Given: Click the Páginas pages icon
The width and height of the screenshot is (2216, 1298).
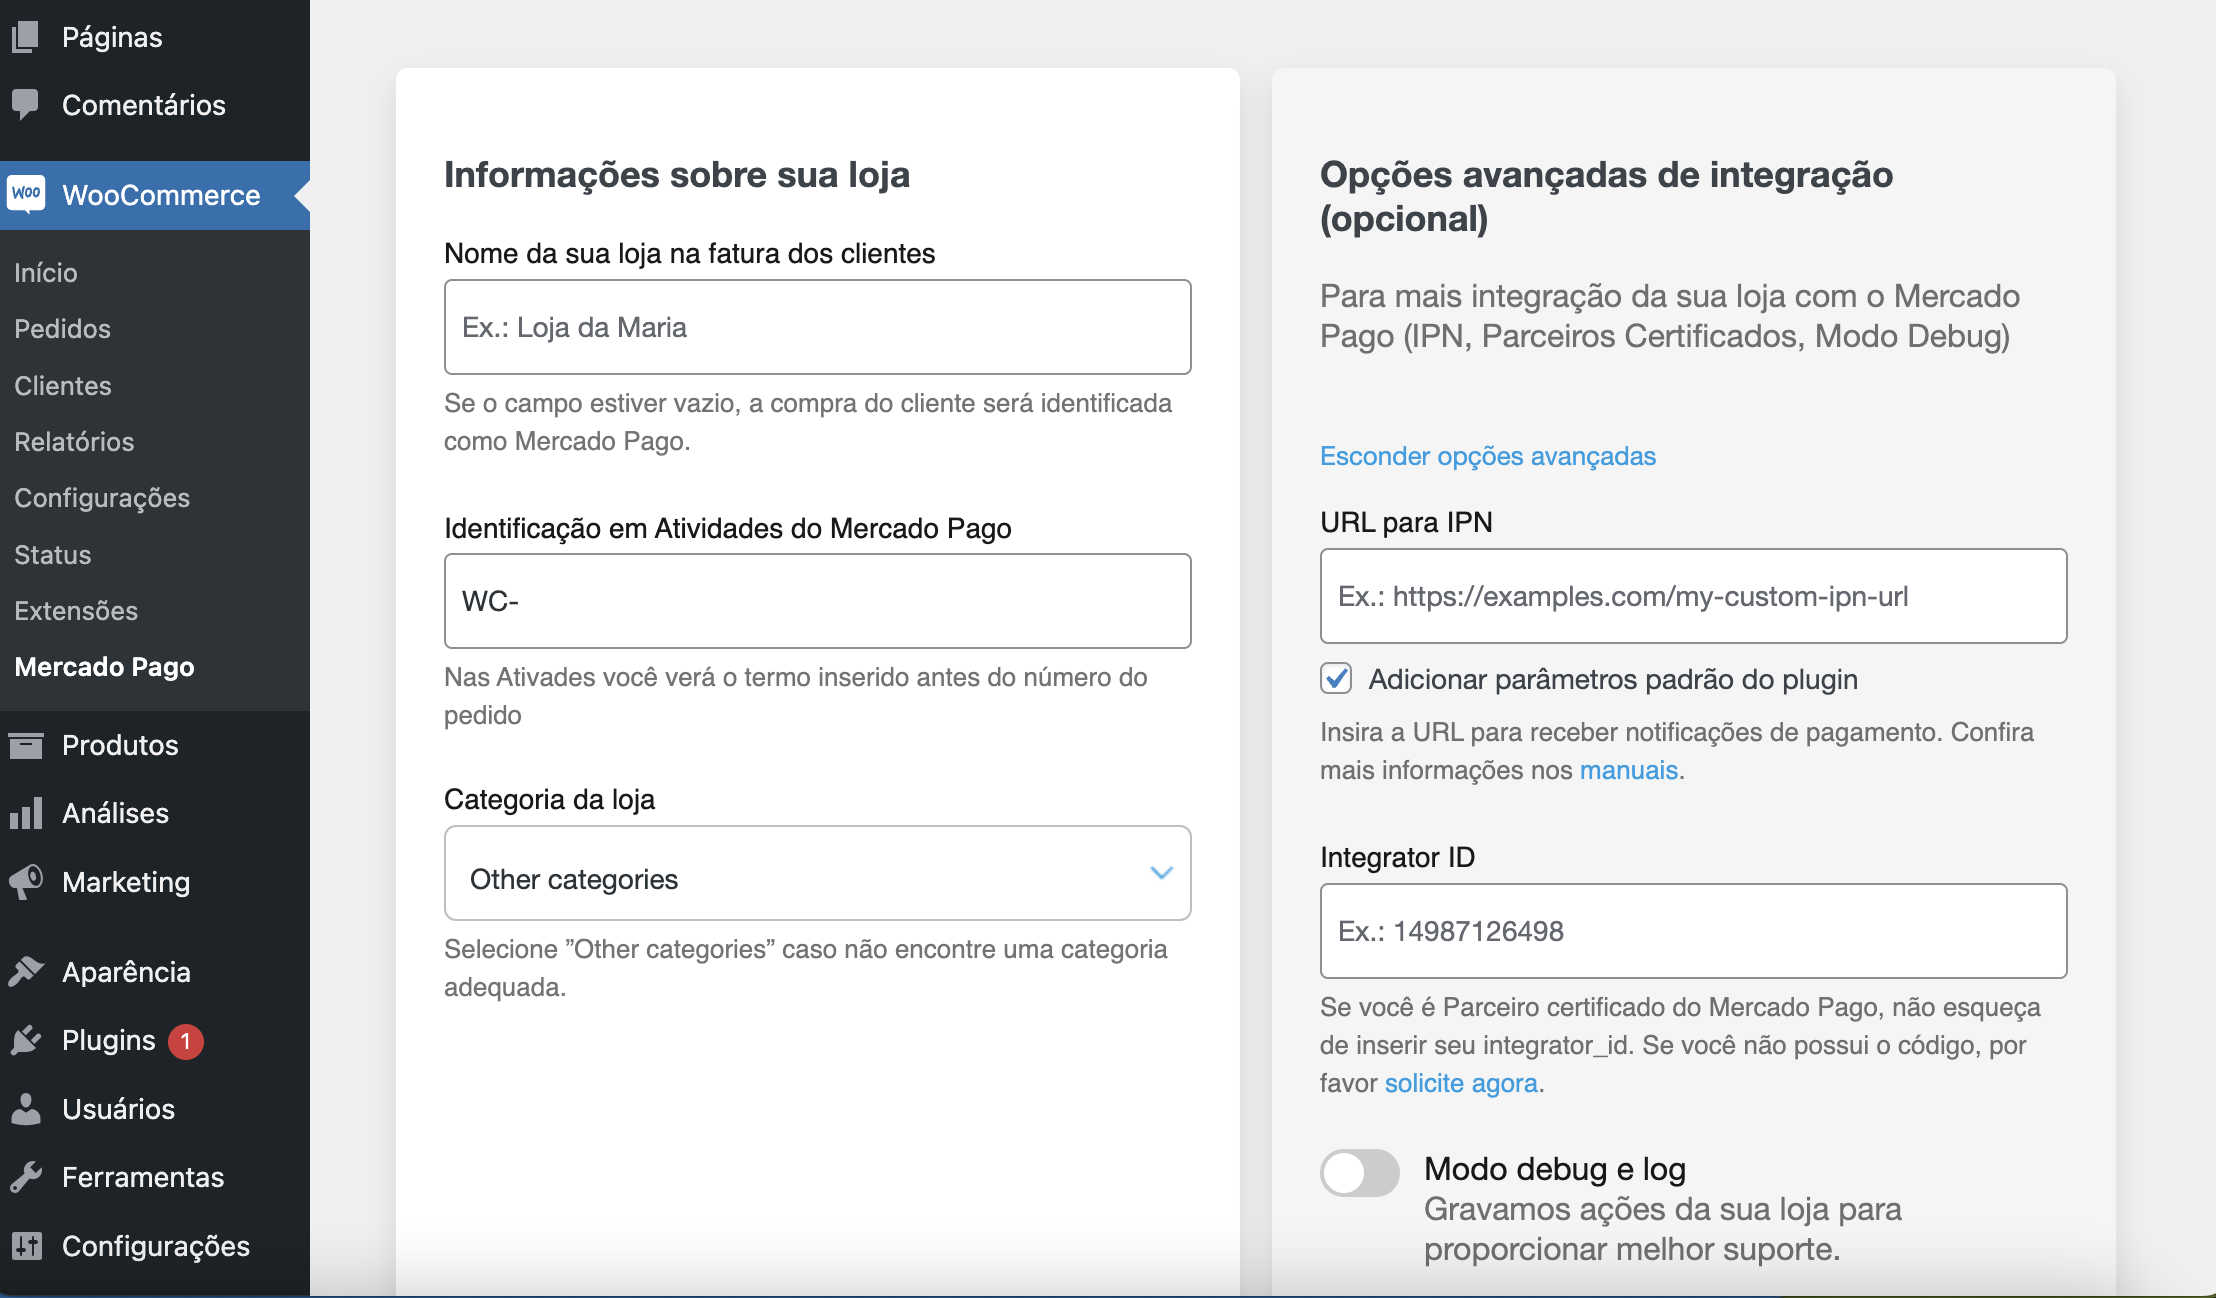Looking at the screenshot, I should coord(25,37).
